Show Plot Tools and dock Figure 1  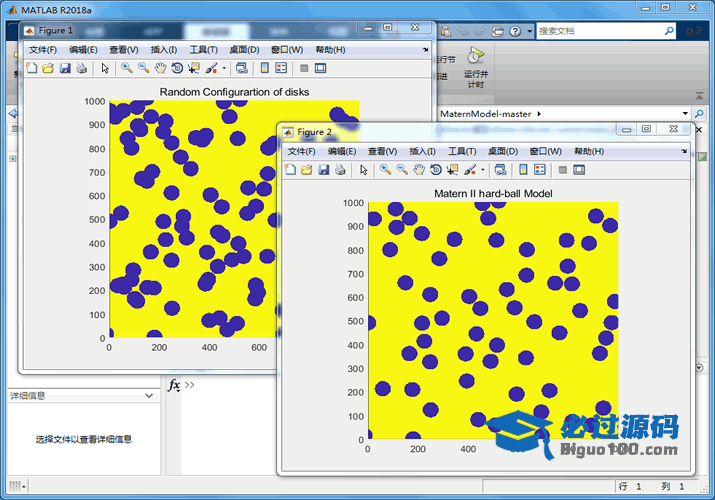pyautogui.click(x=321, y=68)
